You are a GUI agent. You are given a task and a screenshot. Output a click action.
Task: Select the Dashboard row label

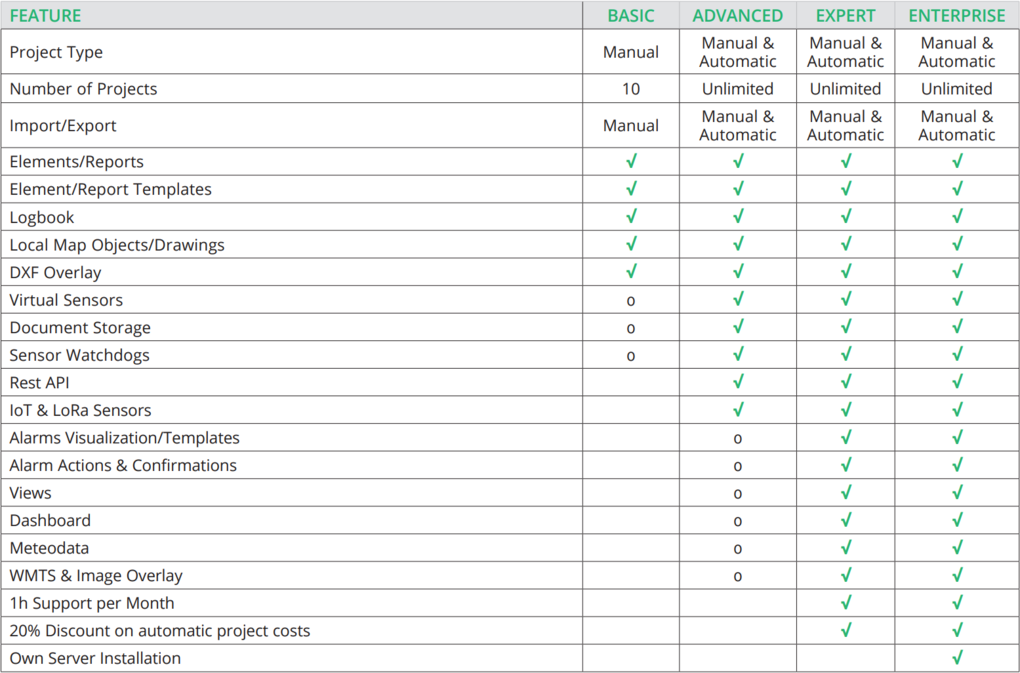tap(50, 521)
